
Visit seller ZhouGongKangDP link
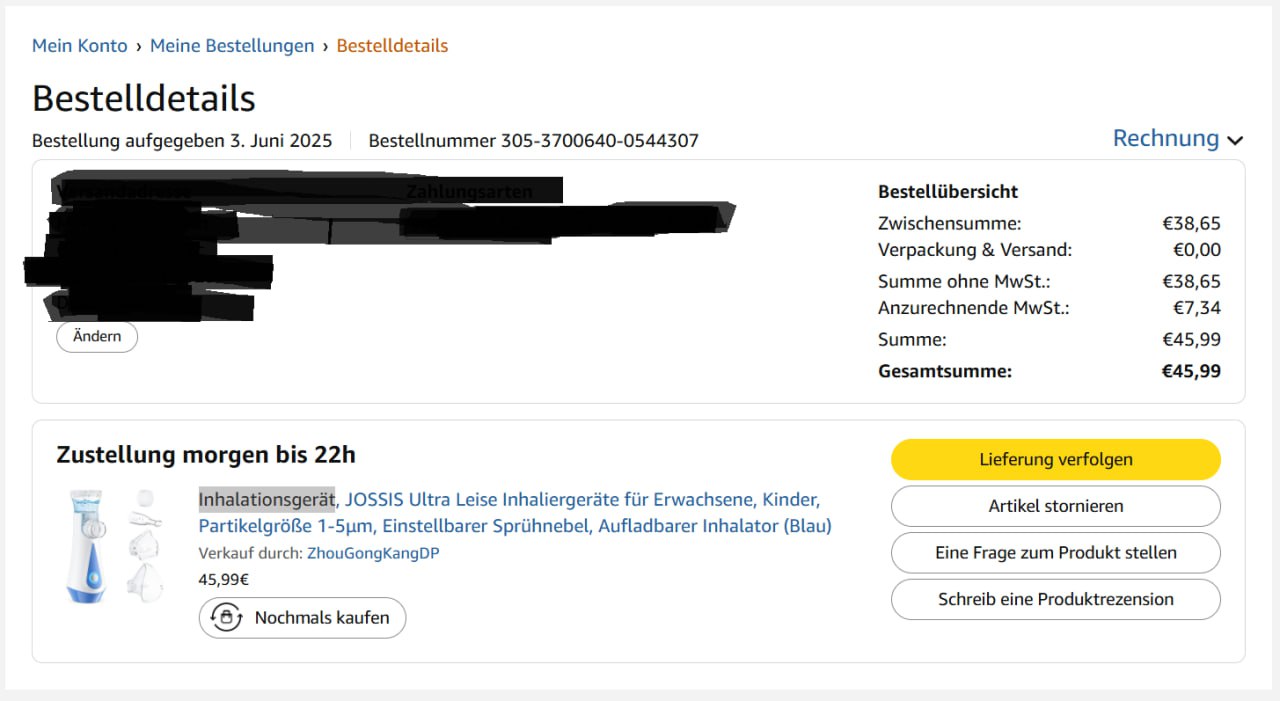pyautogui.click(x=373, y=553)
